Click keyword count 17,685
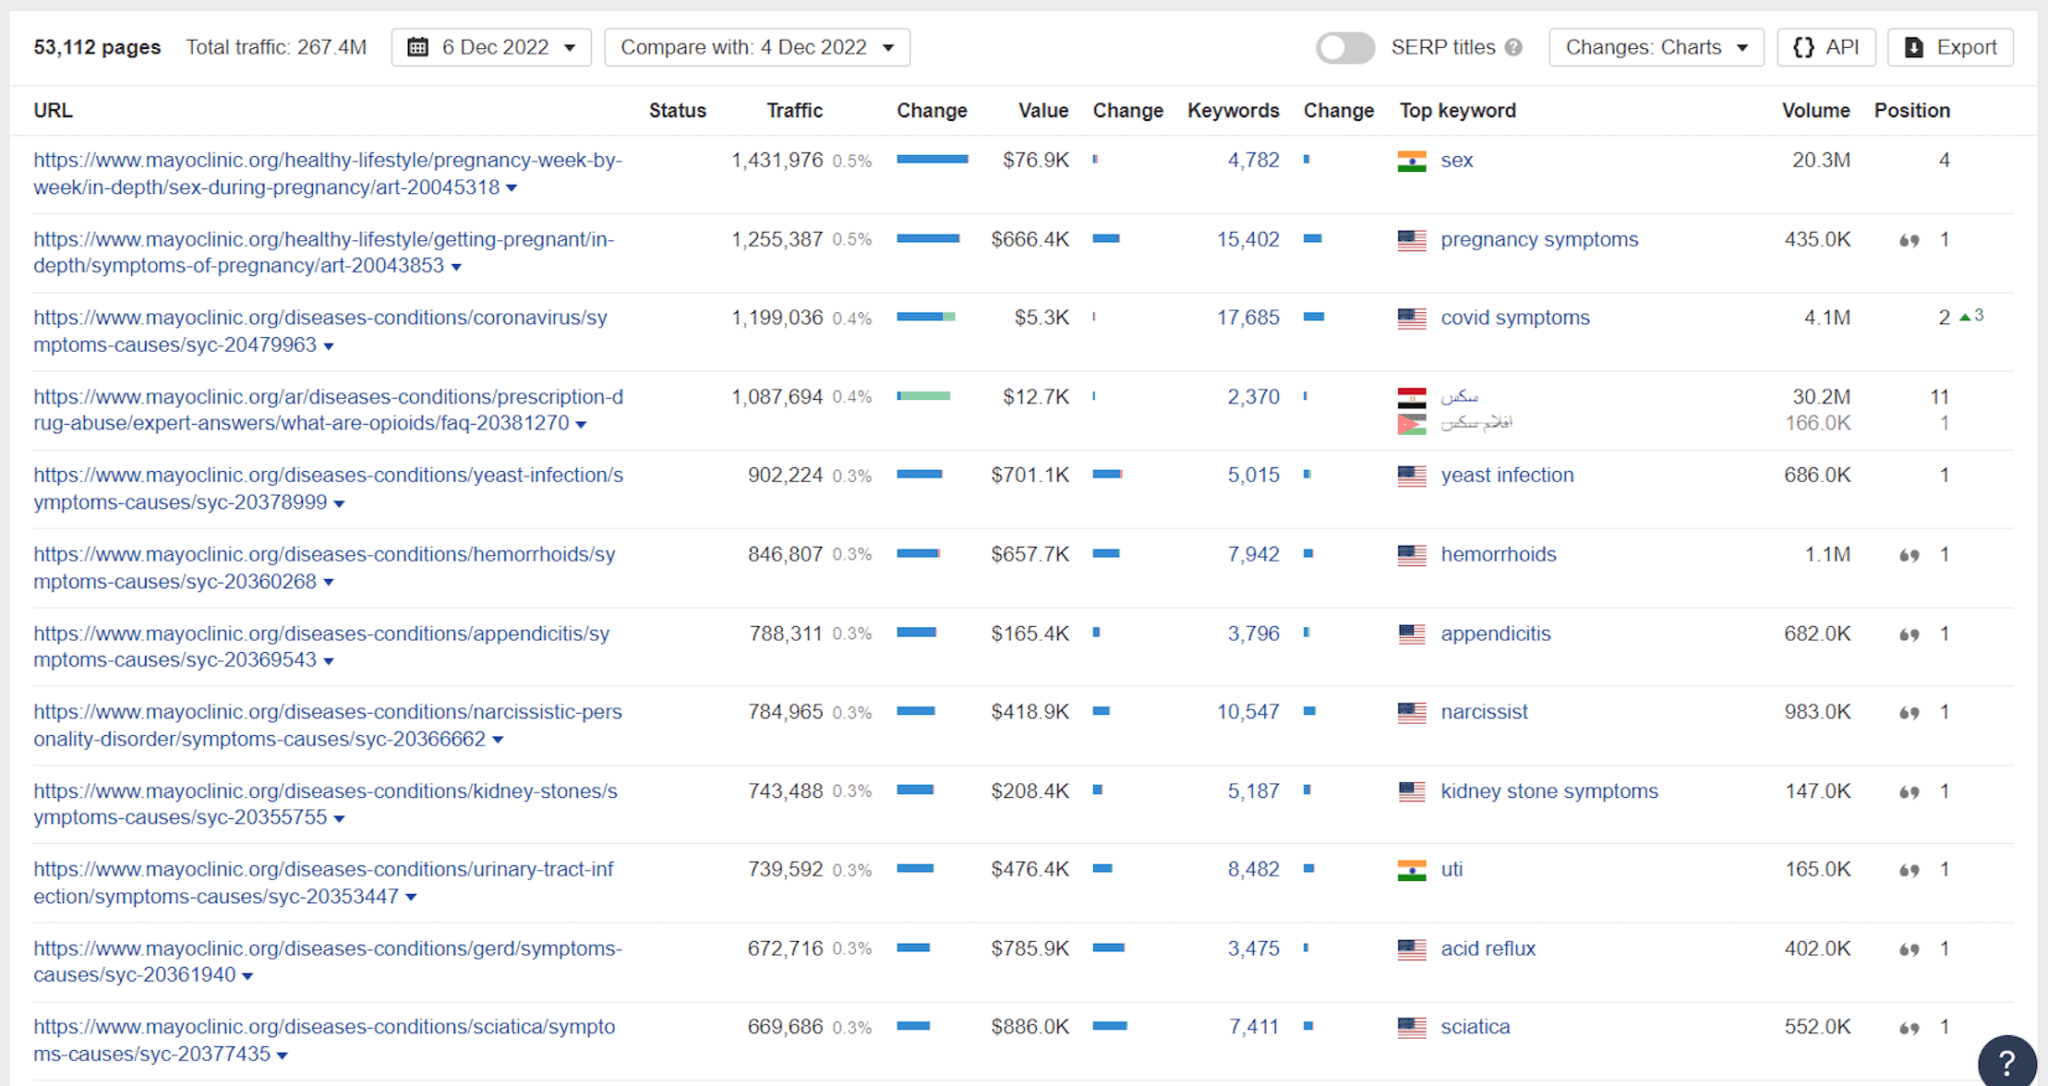2048x1086 pixels. [1248, 317]
